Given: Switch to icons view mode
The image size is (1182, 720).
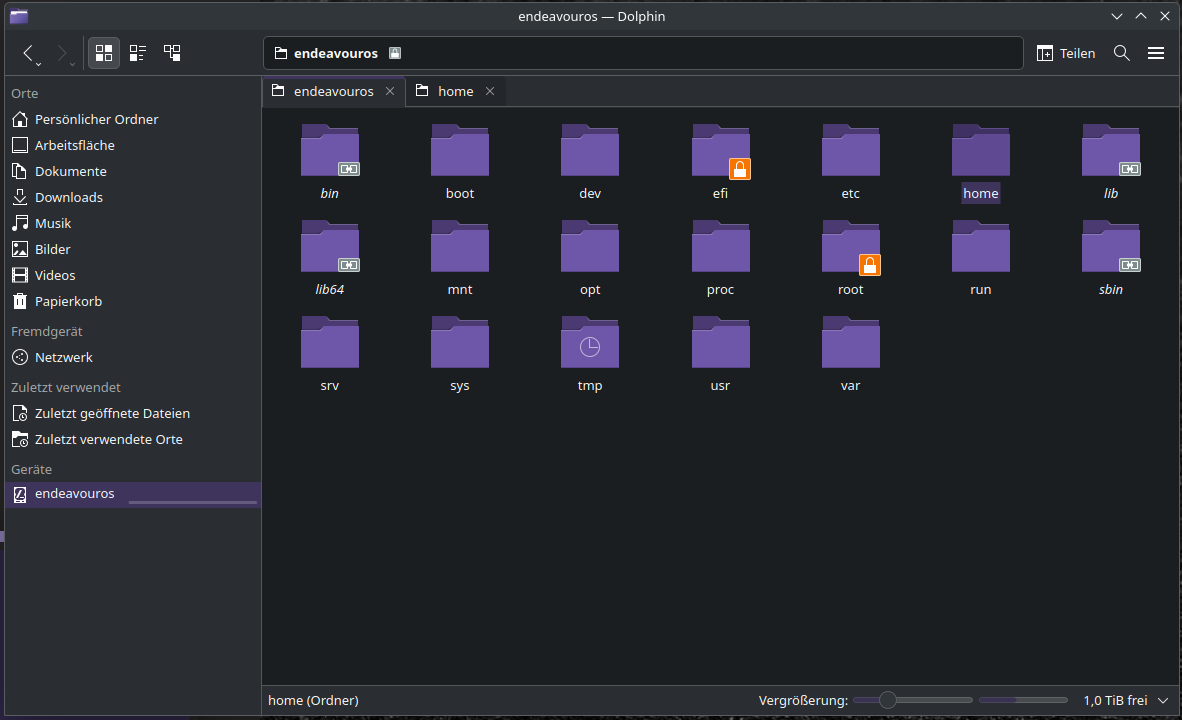Looking at the screenshot, I should pyautogui.click(x=103, y=53).
